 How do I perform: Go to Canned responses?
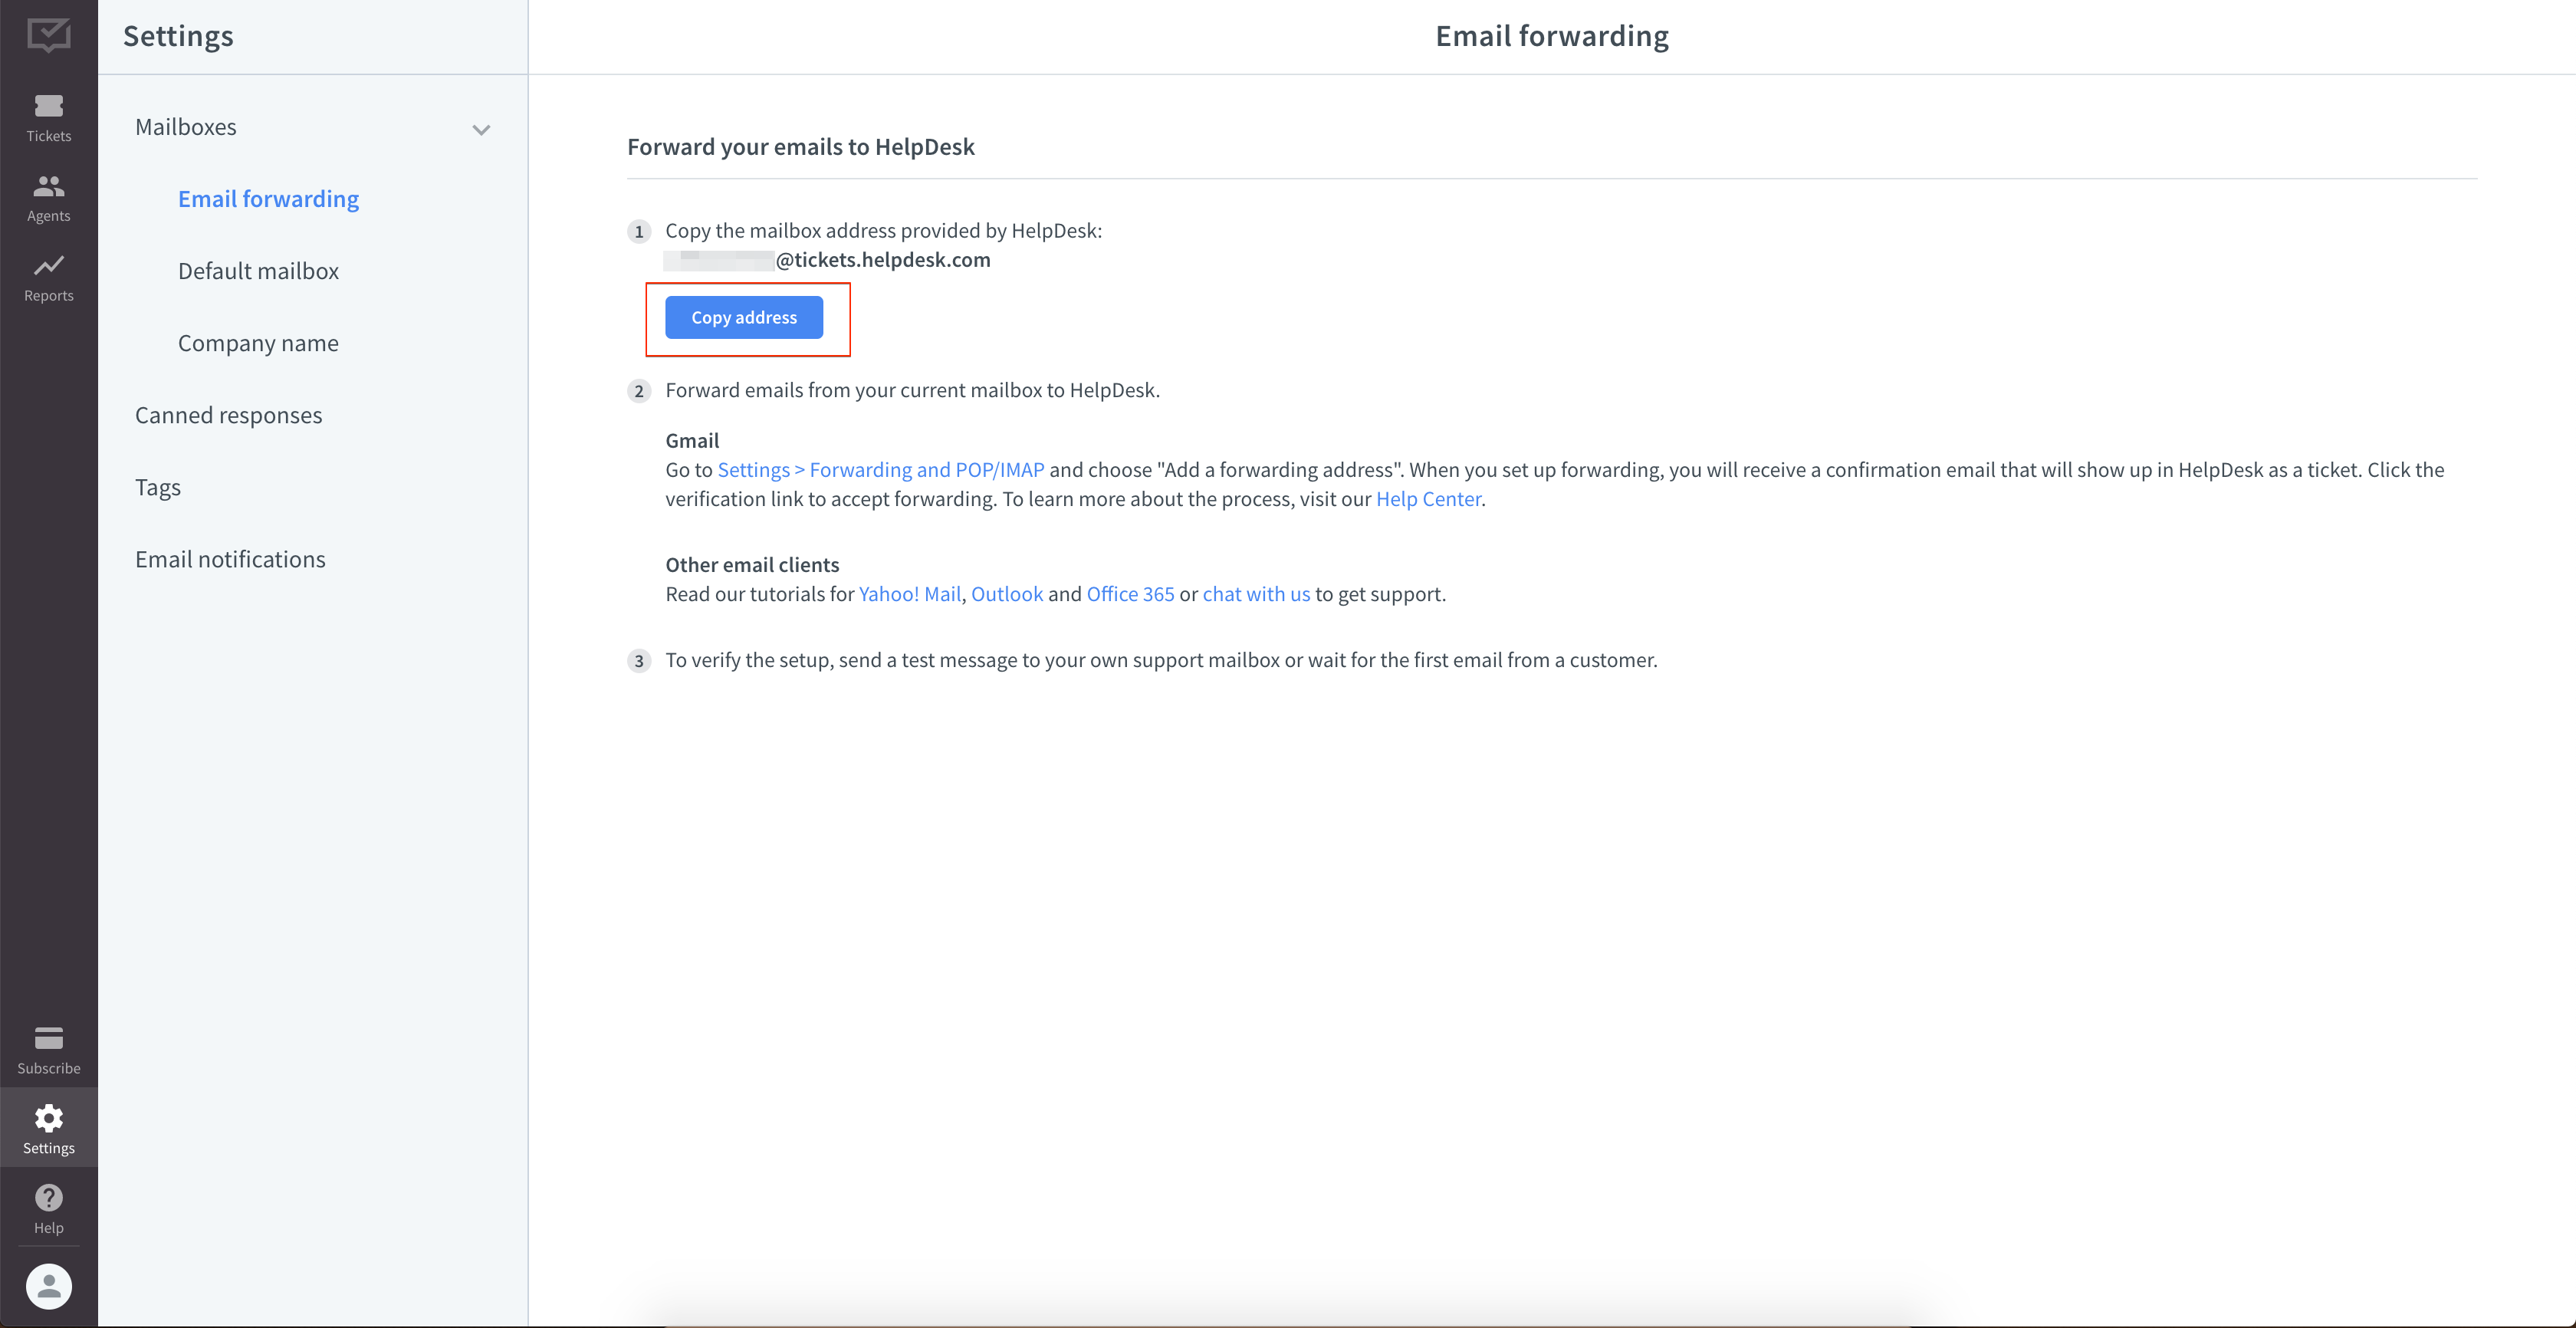point(228,415)
